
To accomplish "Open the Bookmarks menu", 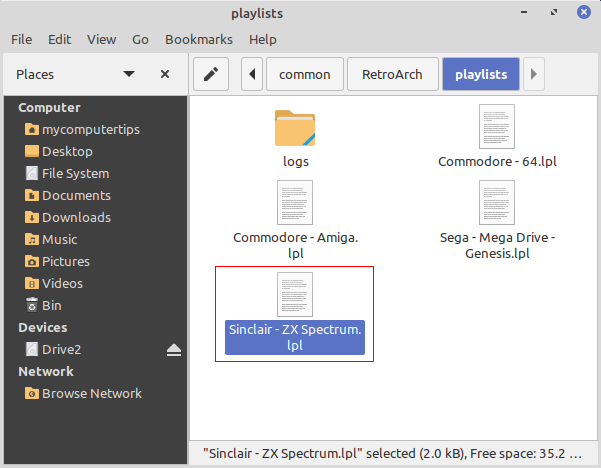I will (198, 39).
